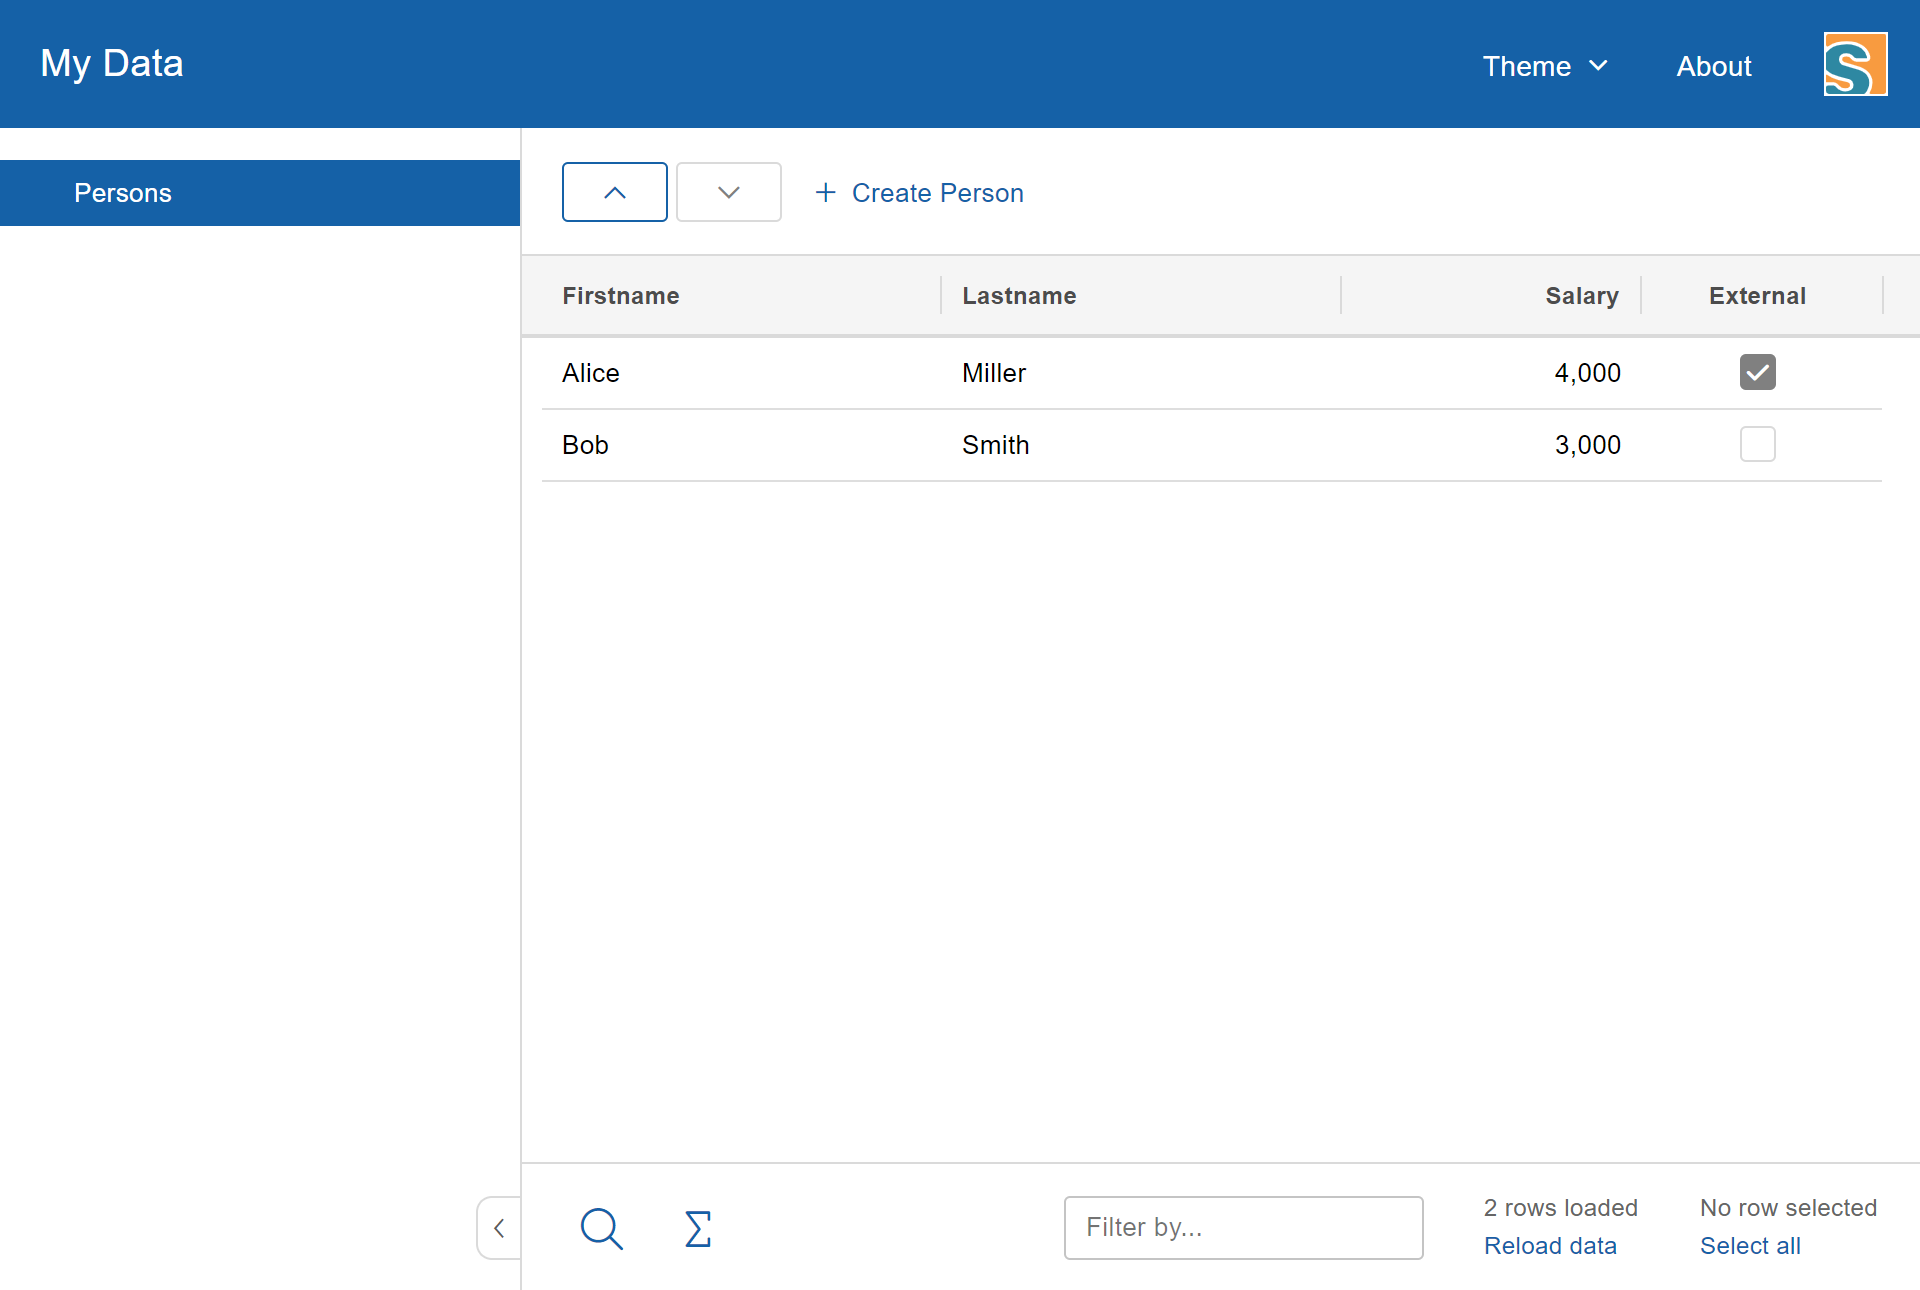Click the Create Person plus icon
The height and width of the screenshot is (1290, 1920).
pyautogui.click(x=823, y=191)
